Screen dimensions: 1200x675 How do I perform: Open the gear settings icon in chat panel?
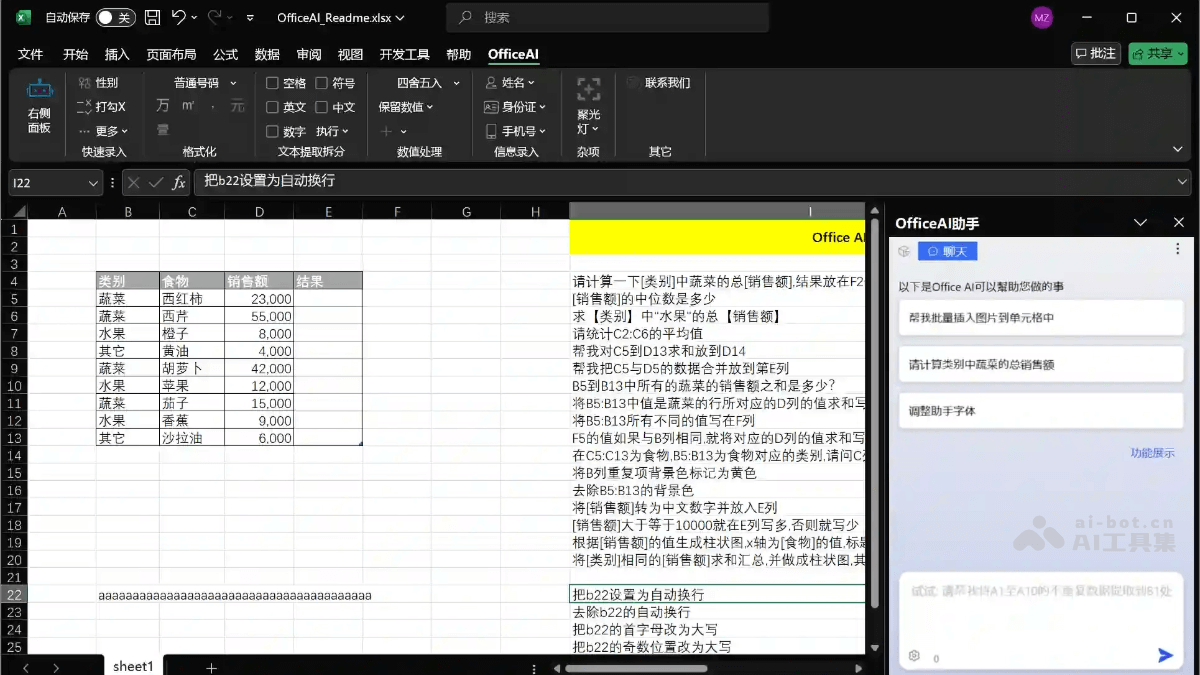coord(913,655)
